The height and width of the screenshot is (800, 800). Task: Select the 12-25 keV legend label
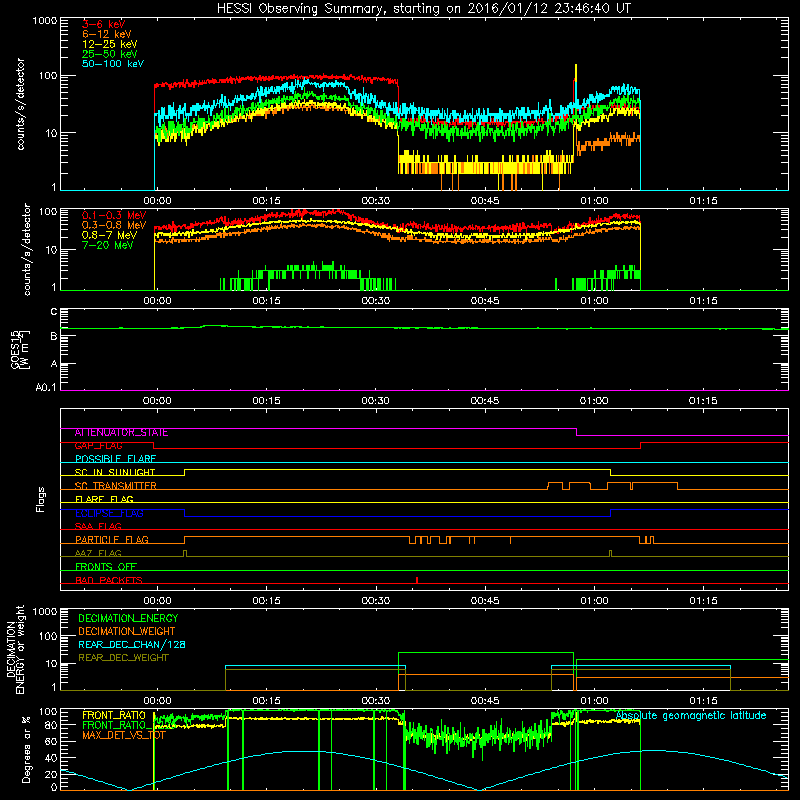110,44
